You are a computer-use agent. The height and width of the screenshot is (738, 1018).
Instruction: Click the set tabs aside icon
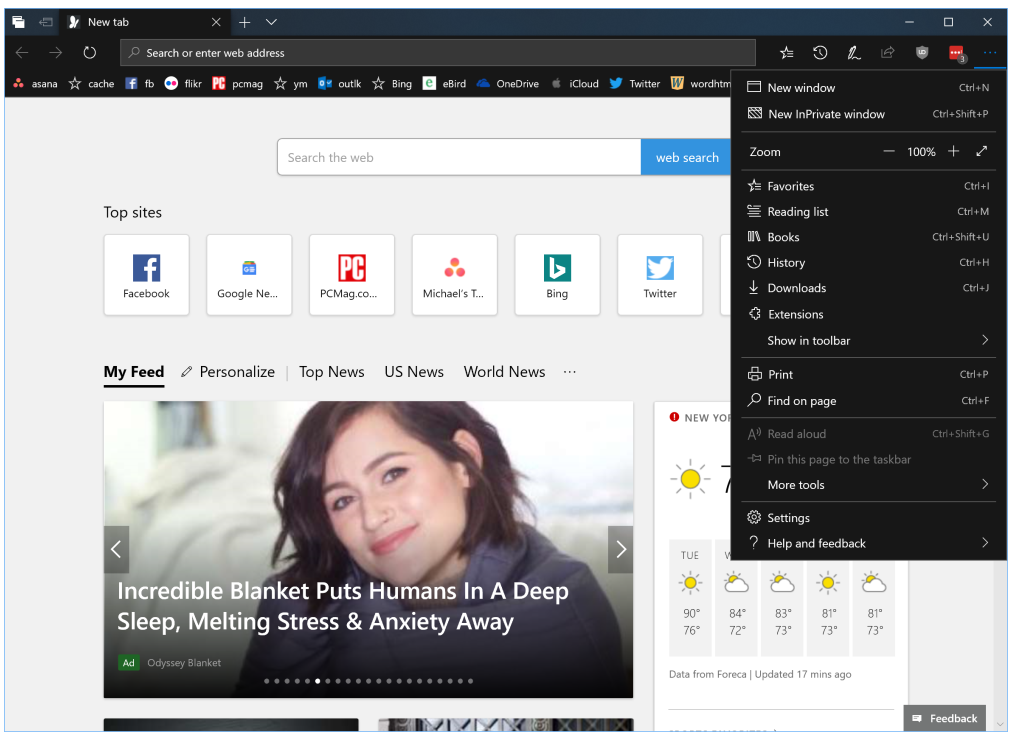(x=46, y=21)
